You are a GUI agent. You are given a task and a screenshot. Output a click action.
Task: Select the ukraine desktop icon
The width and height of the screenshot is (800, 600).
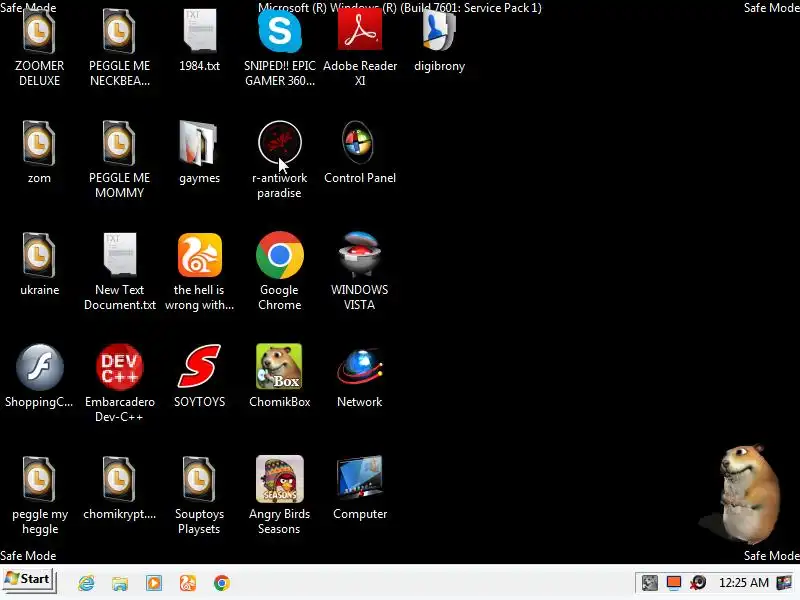pyautogui.click(x=39, y=255)
